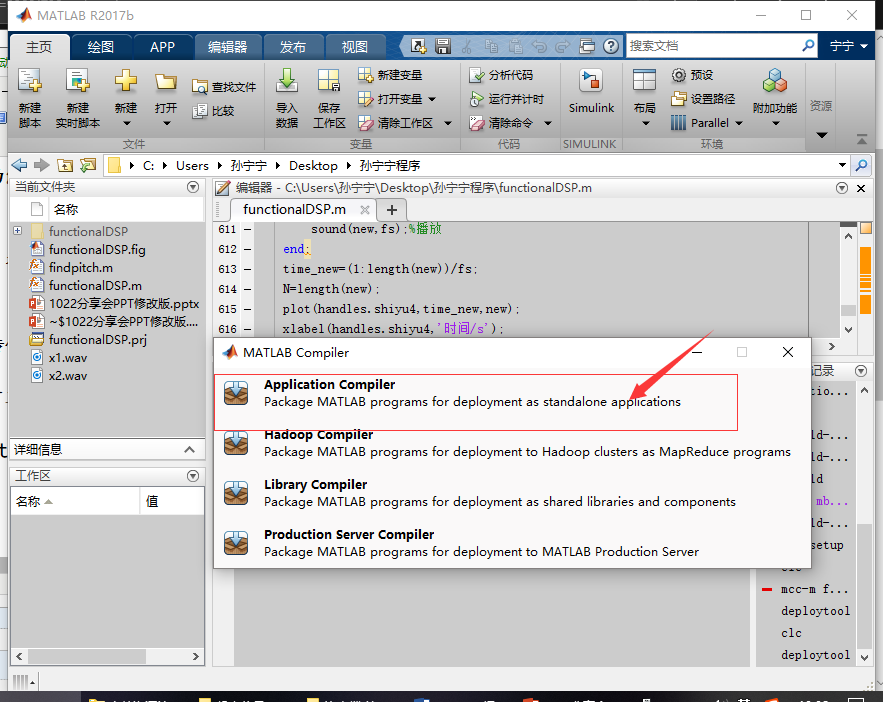Click 比较 (Compare) tool
The width and height of the screenshot is (883, 702).
click(x=213, y=111)
